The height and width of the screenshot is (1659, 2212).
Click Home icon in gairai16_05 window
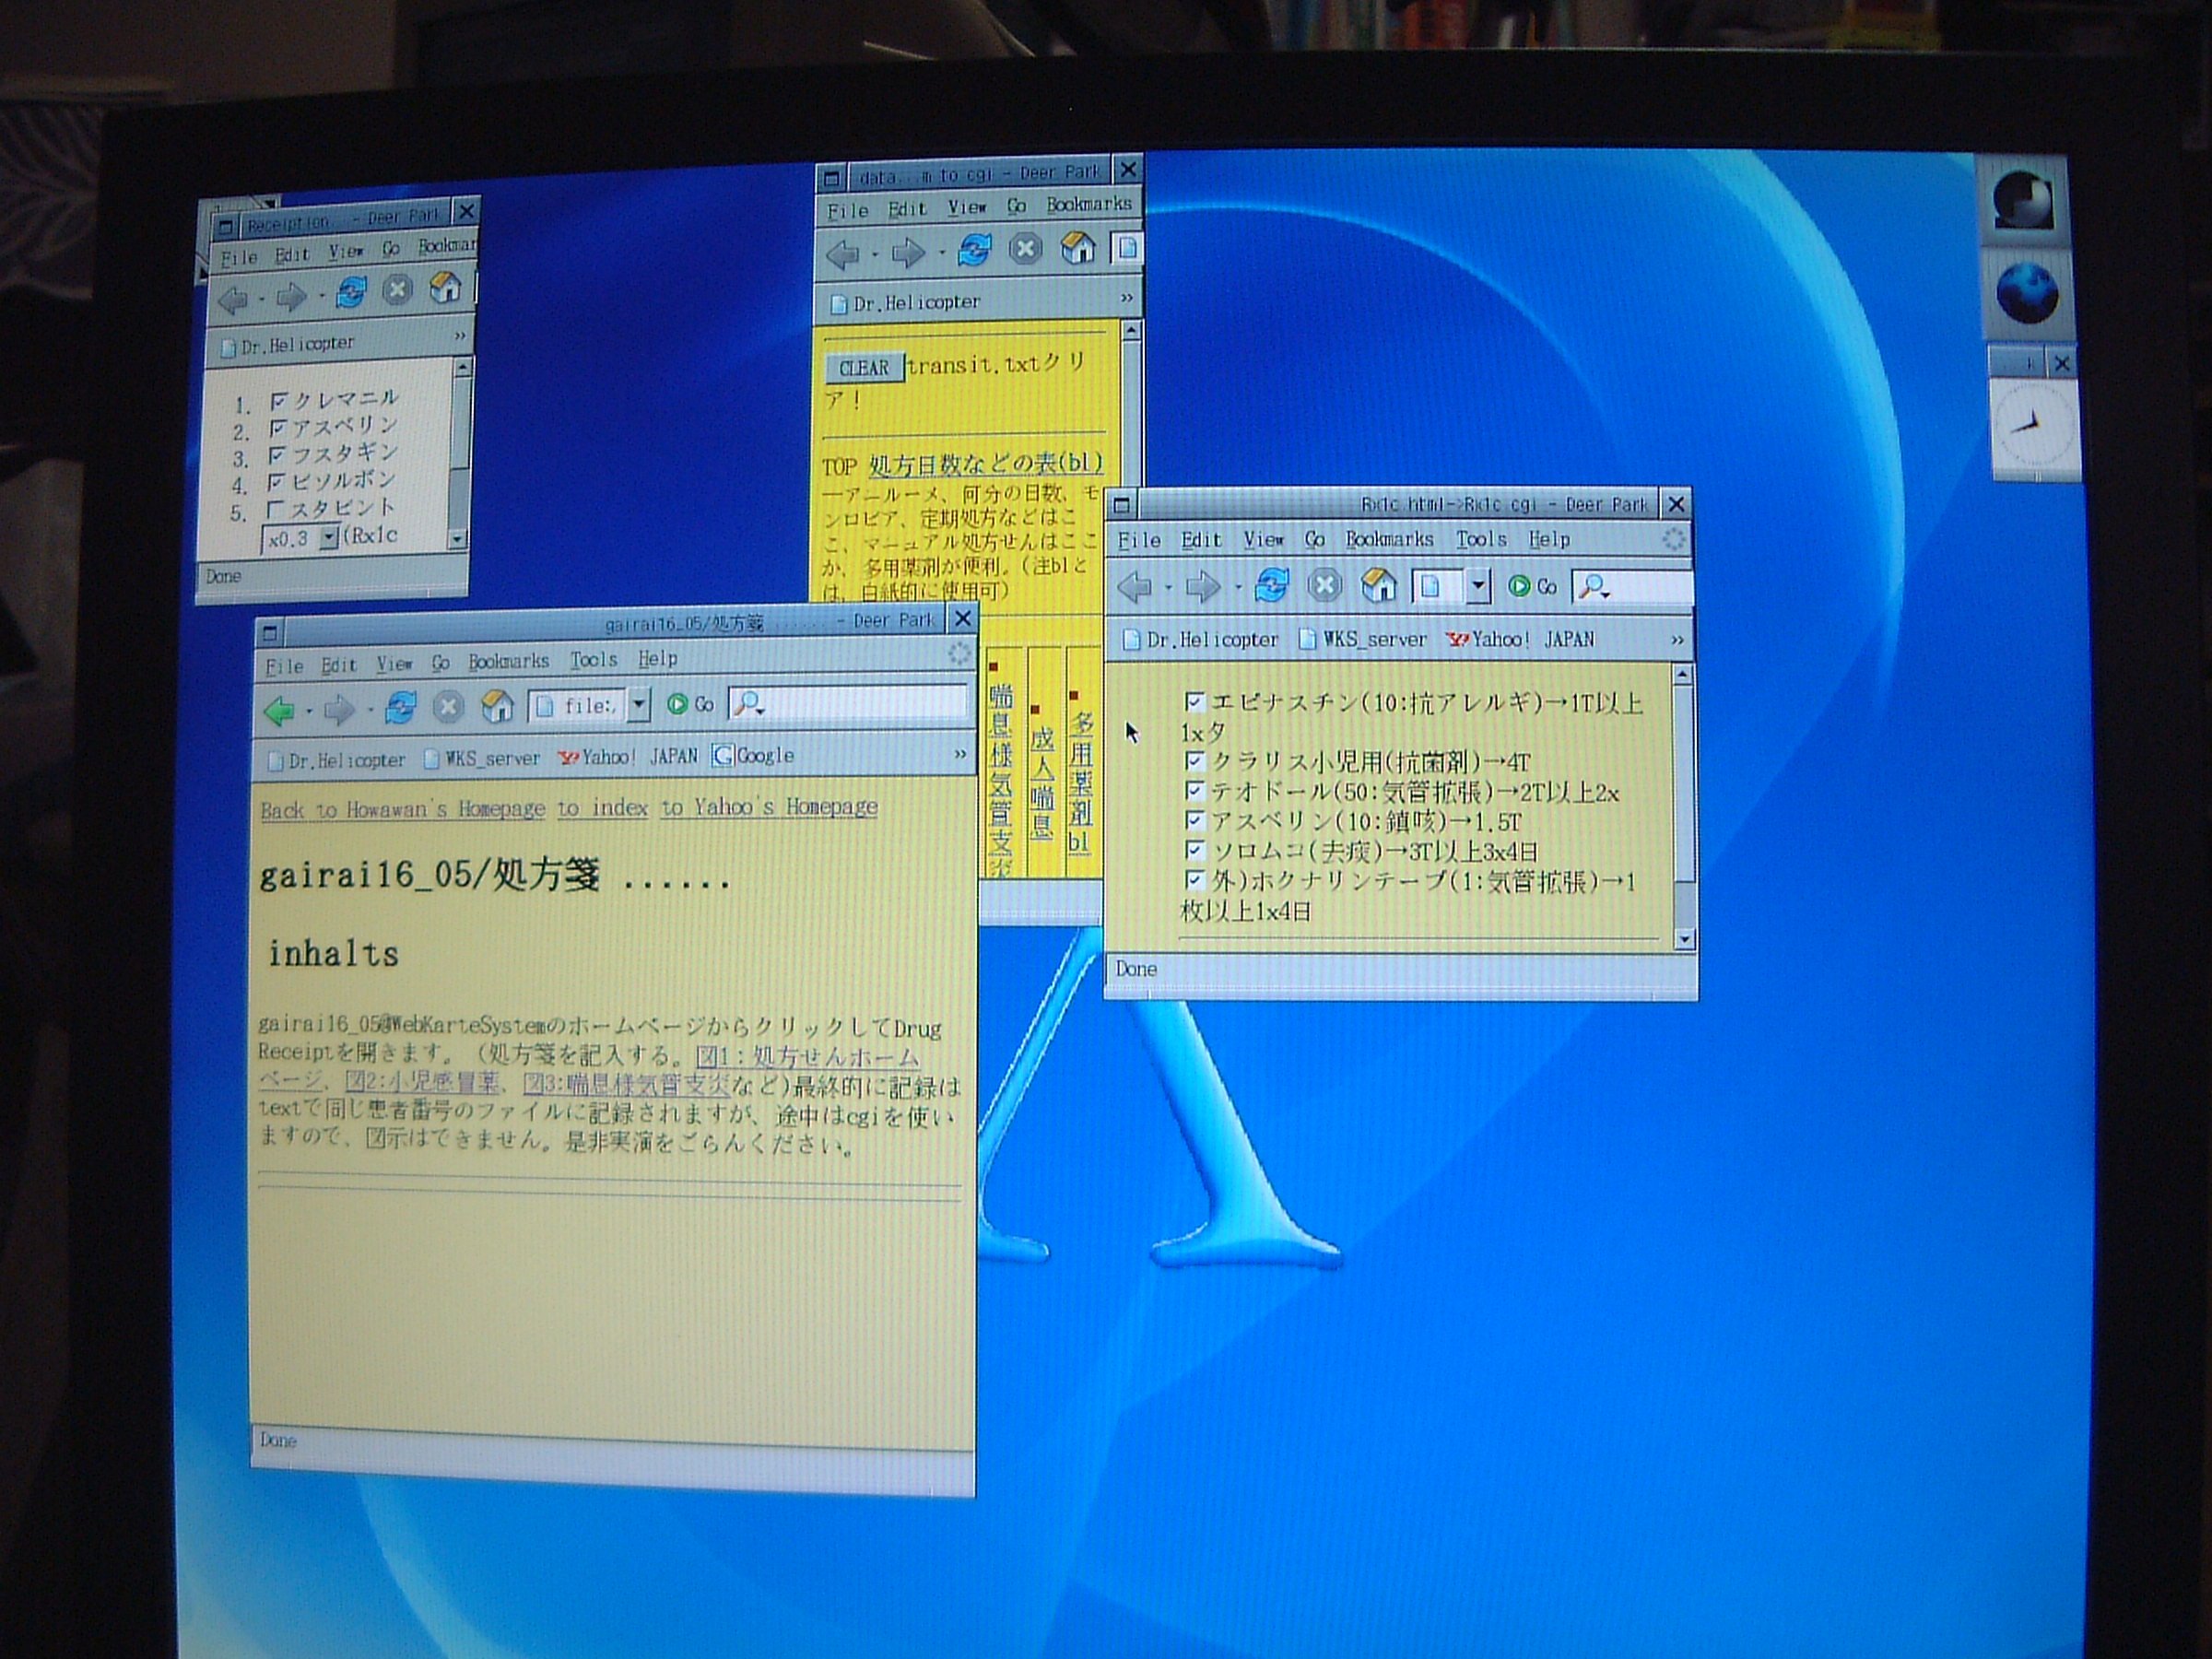[497, 706]
